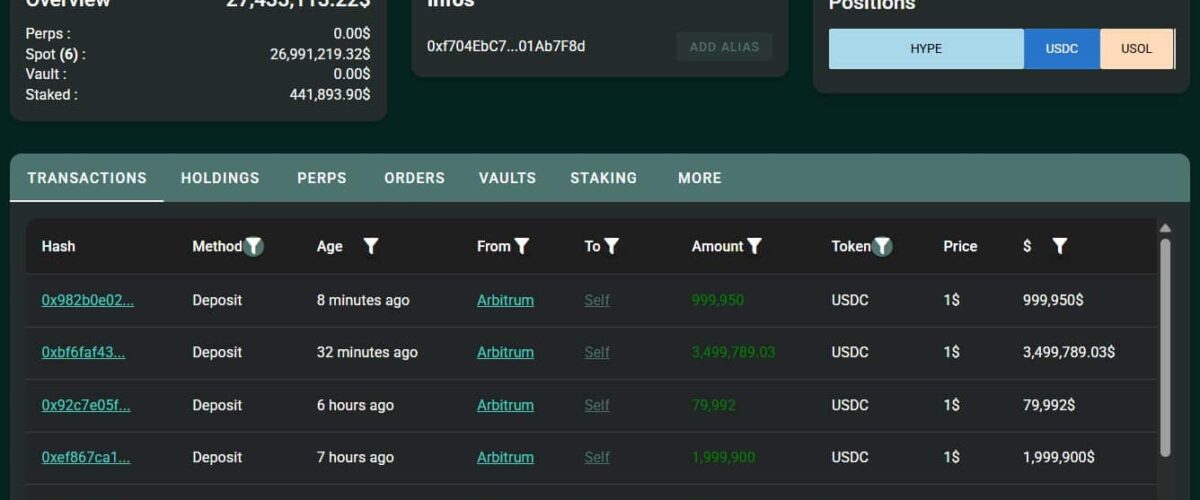
Task: Open the Perps tab
Action: point(322,178)
